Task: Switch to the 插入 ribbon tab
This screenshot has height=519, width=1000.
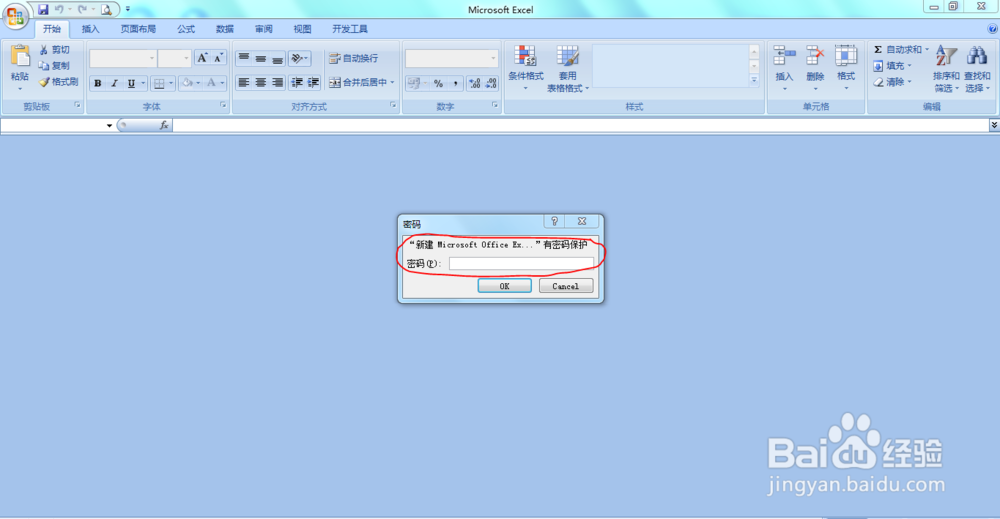Action: 91,29
